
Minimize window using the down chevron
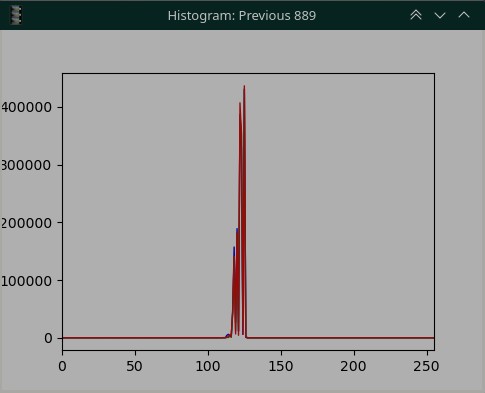coord(440,15)
